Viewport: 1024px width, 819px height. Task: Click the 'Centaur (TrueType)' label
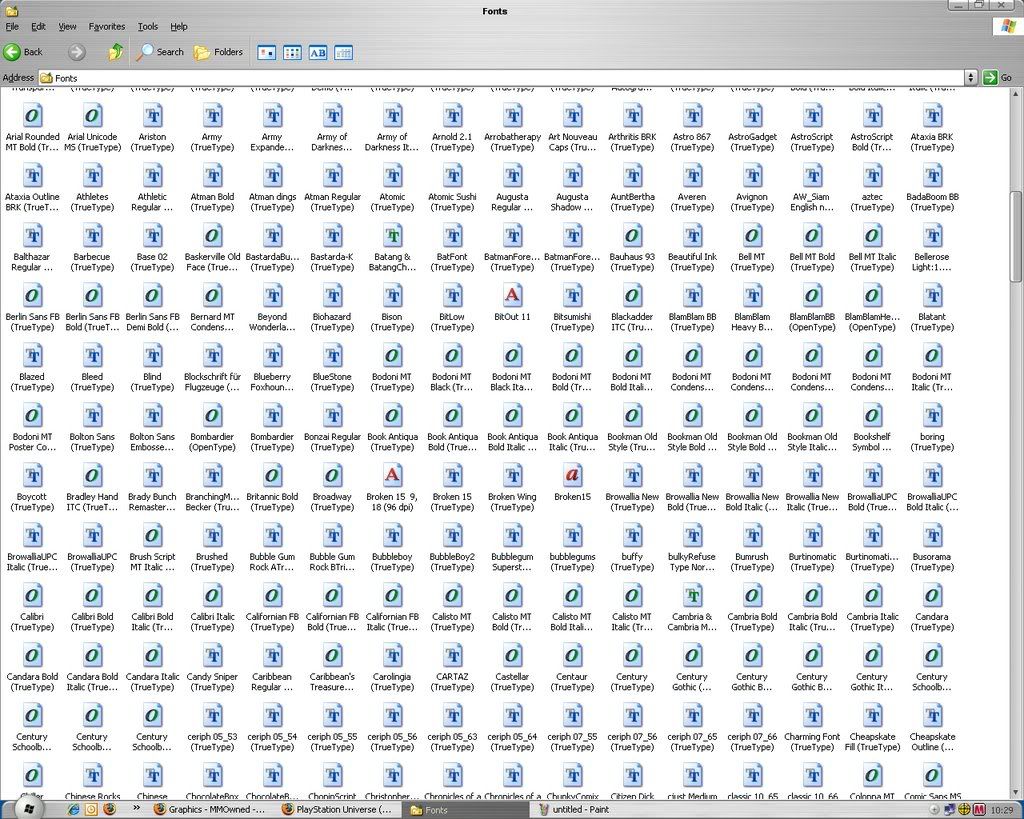coord(572,682)
